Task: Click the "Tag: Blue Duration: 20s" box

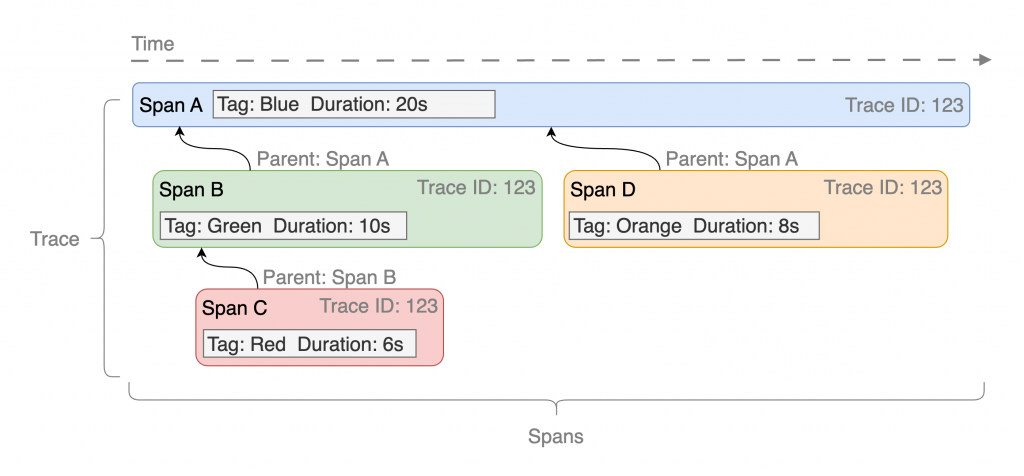Action: tap(354, 104)
